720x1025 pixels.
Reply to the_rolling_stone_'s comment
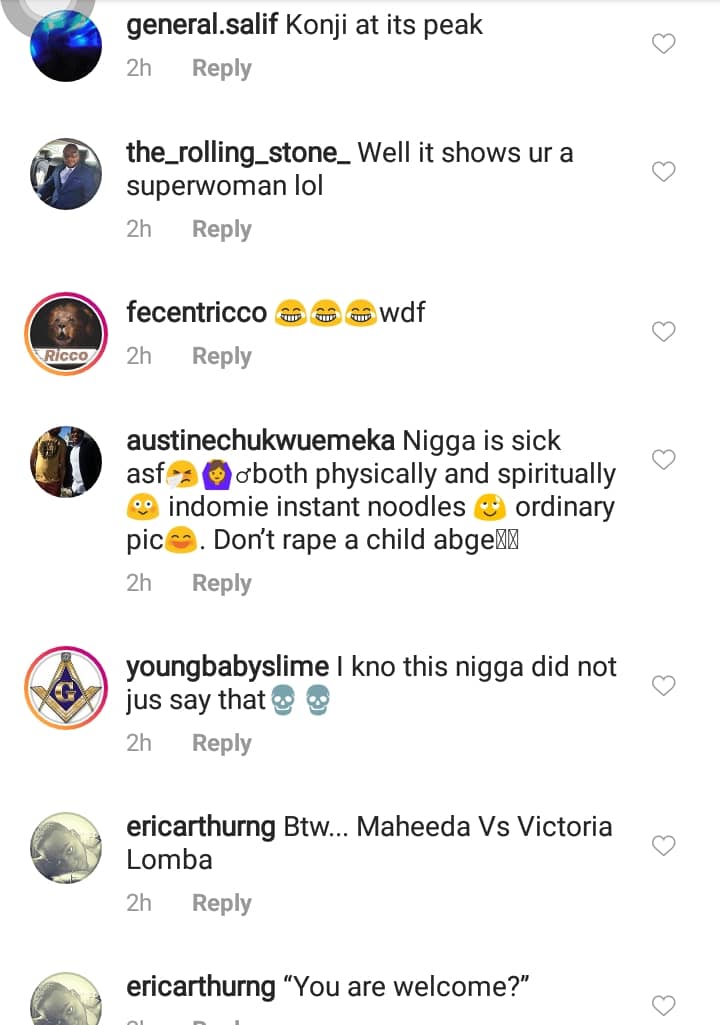221,229
